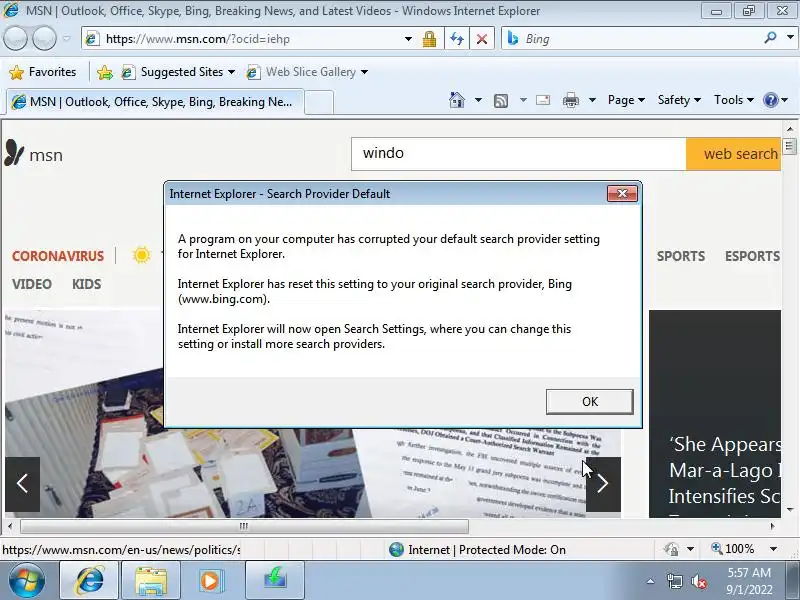Click the address bar URL field

click(x=243, y=39)
